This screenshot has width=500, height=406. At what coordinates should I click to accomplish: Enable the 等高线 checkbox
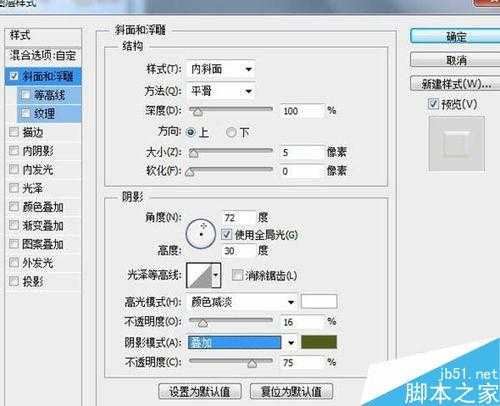25,95
